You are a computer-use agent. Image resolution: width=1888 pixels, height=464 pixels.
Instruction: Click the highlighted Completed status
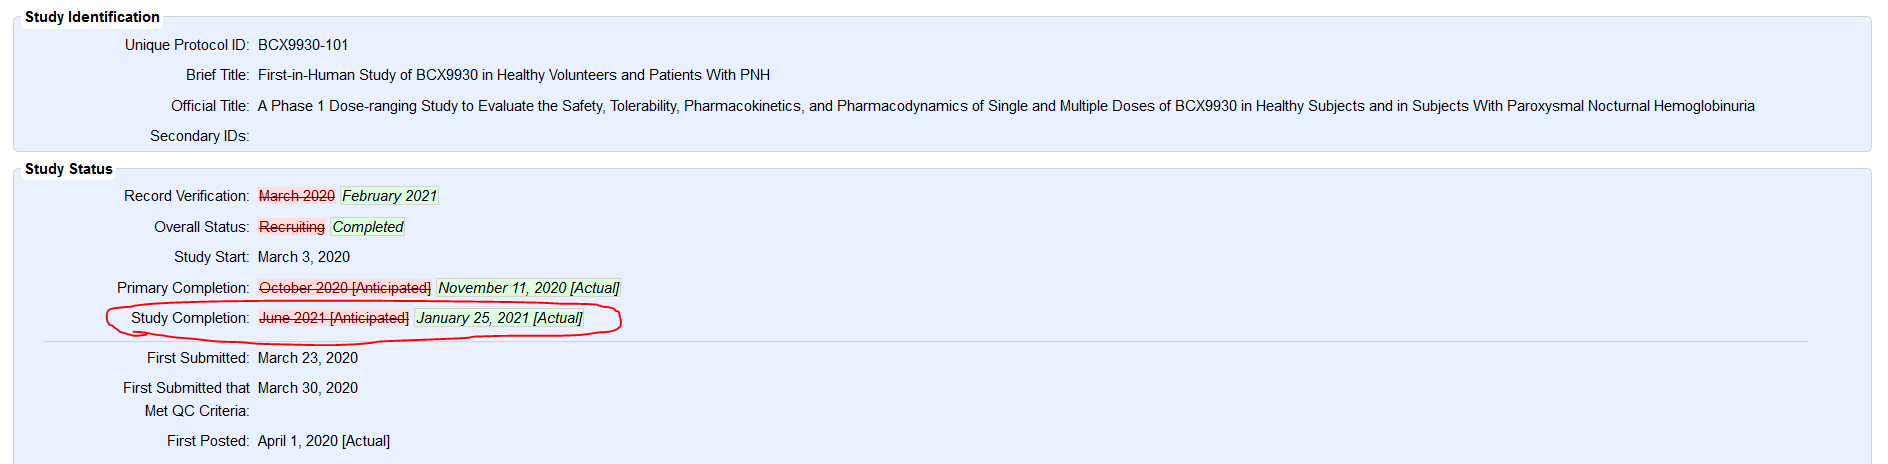click(x=368, y=227)
